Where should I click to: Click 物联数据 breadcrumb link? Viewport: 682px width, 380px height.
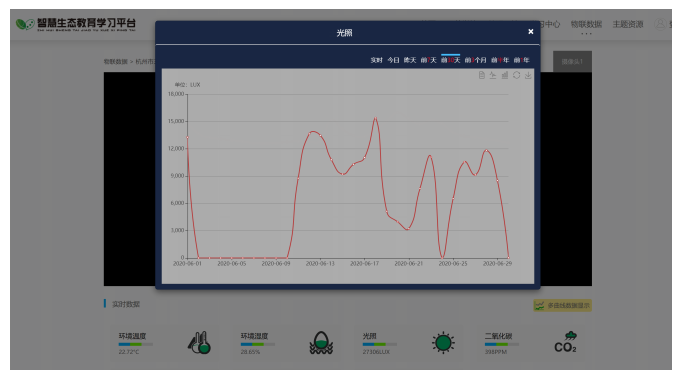pyautogui.click(x=115, y=62)
